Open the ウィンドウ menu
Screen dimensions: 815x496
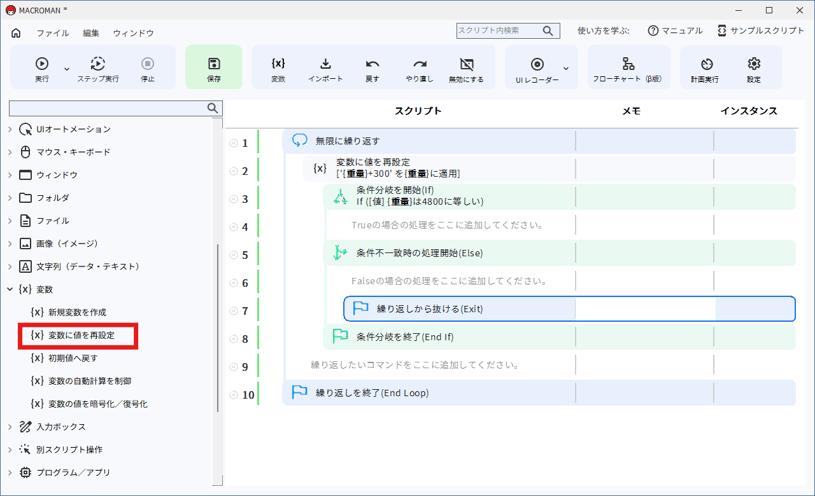tap(133, 33)
